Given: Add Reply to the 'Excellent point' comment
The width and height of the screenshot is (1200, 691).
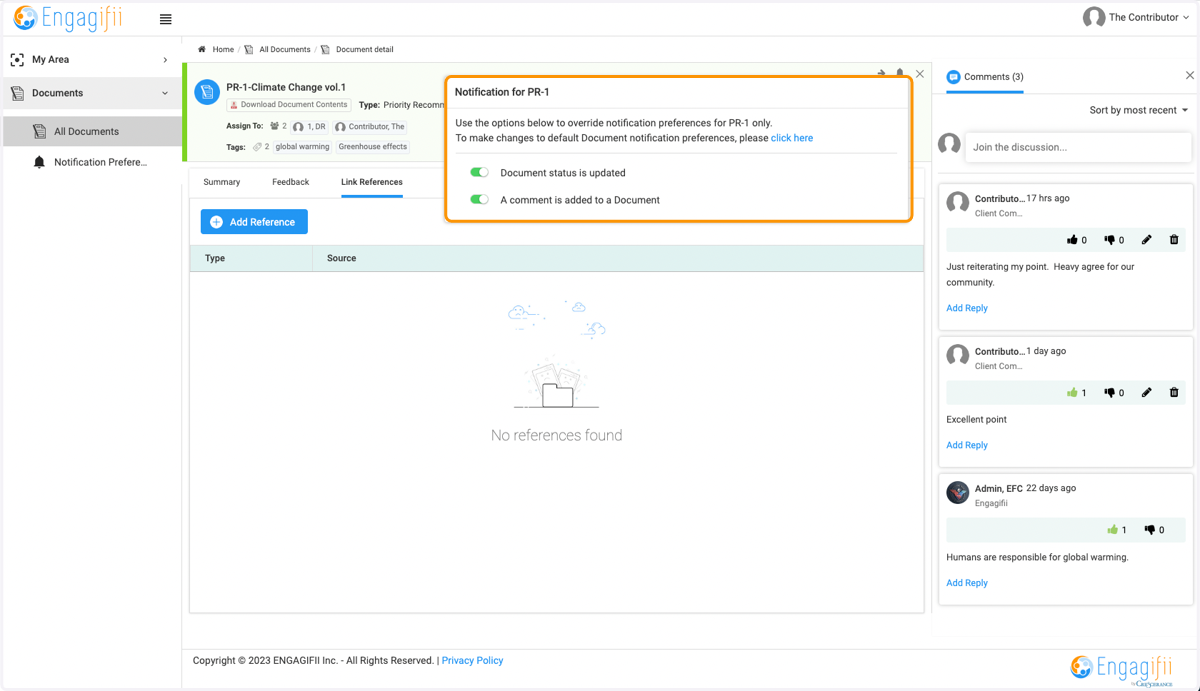Looking at the screenshot, I should point(967,445).
